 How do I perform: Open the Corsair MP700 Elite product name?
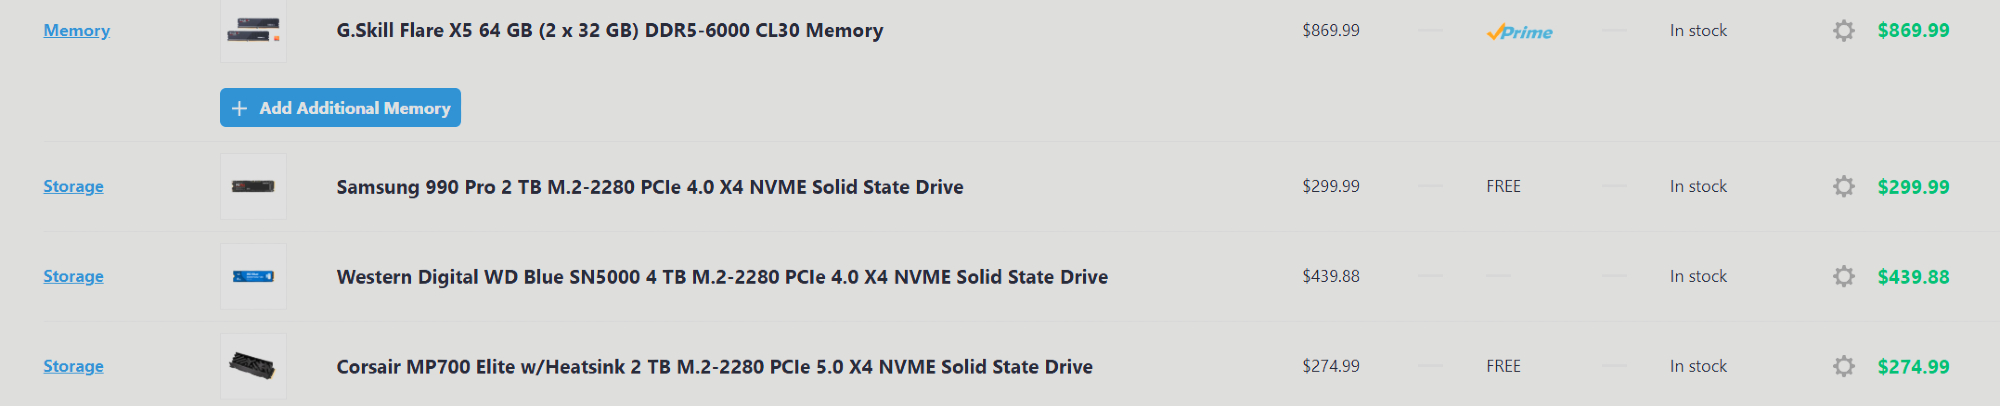pyautogui.click(x=714, y=367)
